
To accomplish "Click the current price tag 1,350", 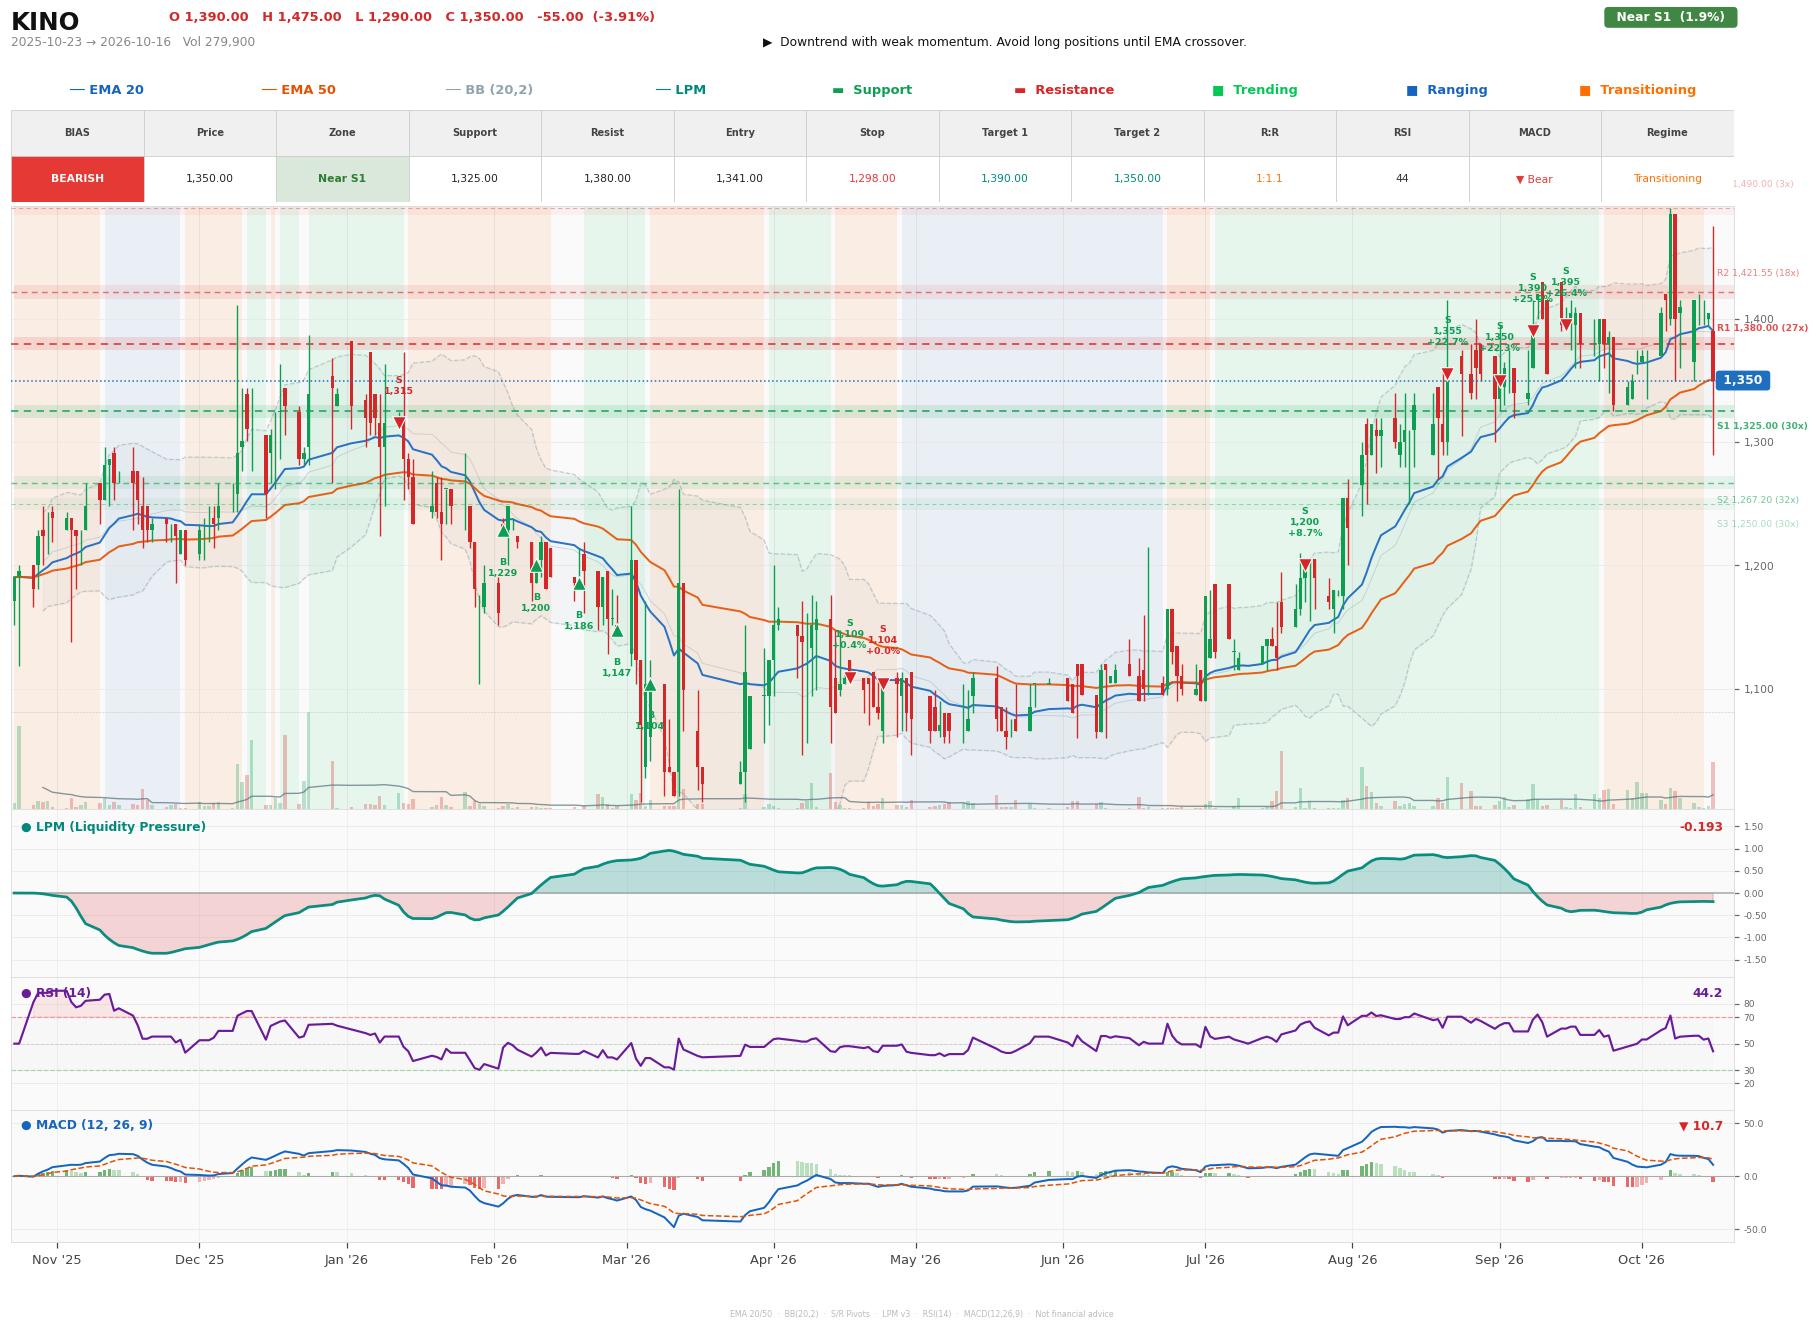I will click(1742, 380).
